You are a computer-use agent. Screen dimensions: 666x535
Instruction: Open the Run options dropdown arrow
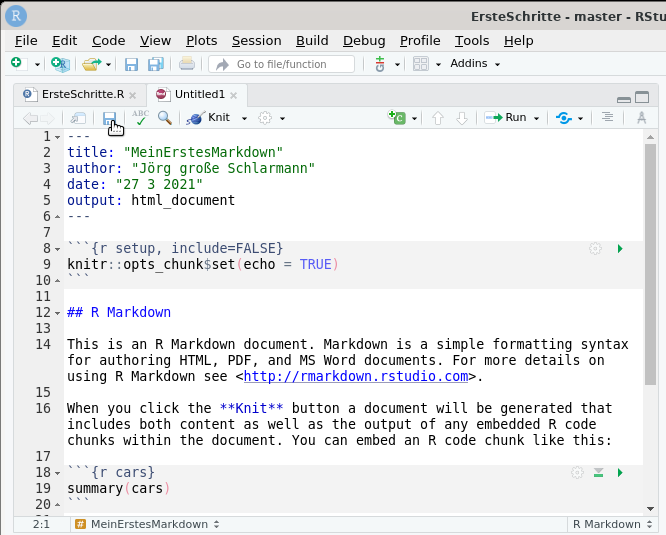tap(536, 118)
